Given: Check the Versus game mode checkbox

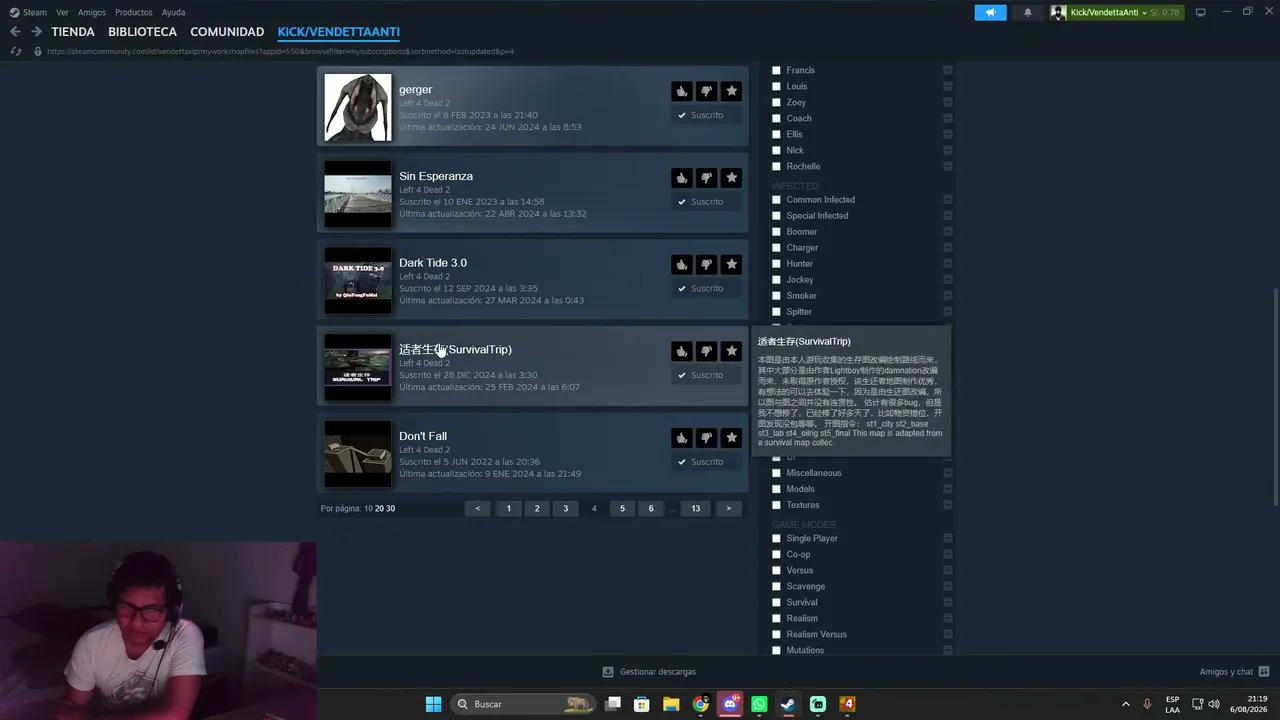Looking at the screenshot, I should click(x=776, y=570).
